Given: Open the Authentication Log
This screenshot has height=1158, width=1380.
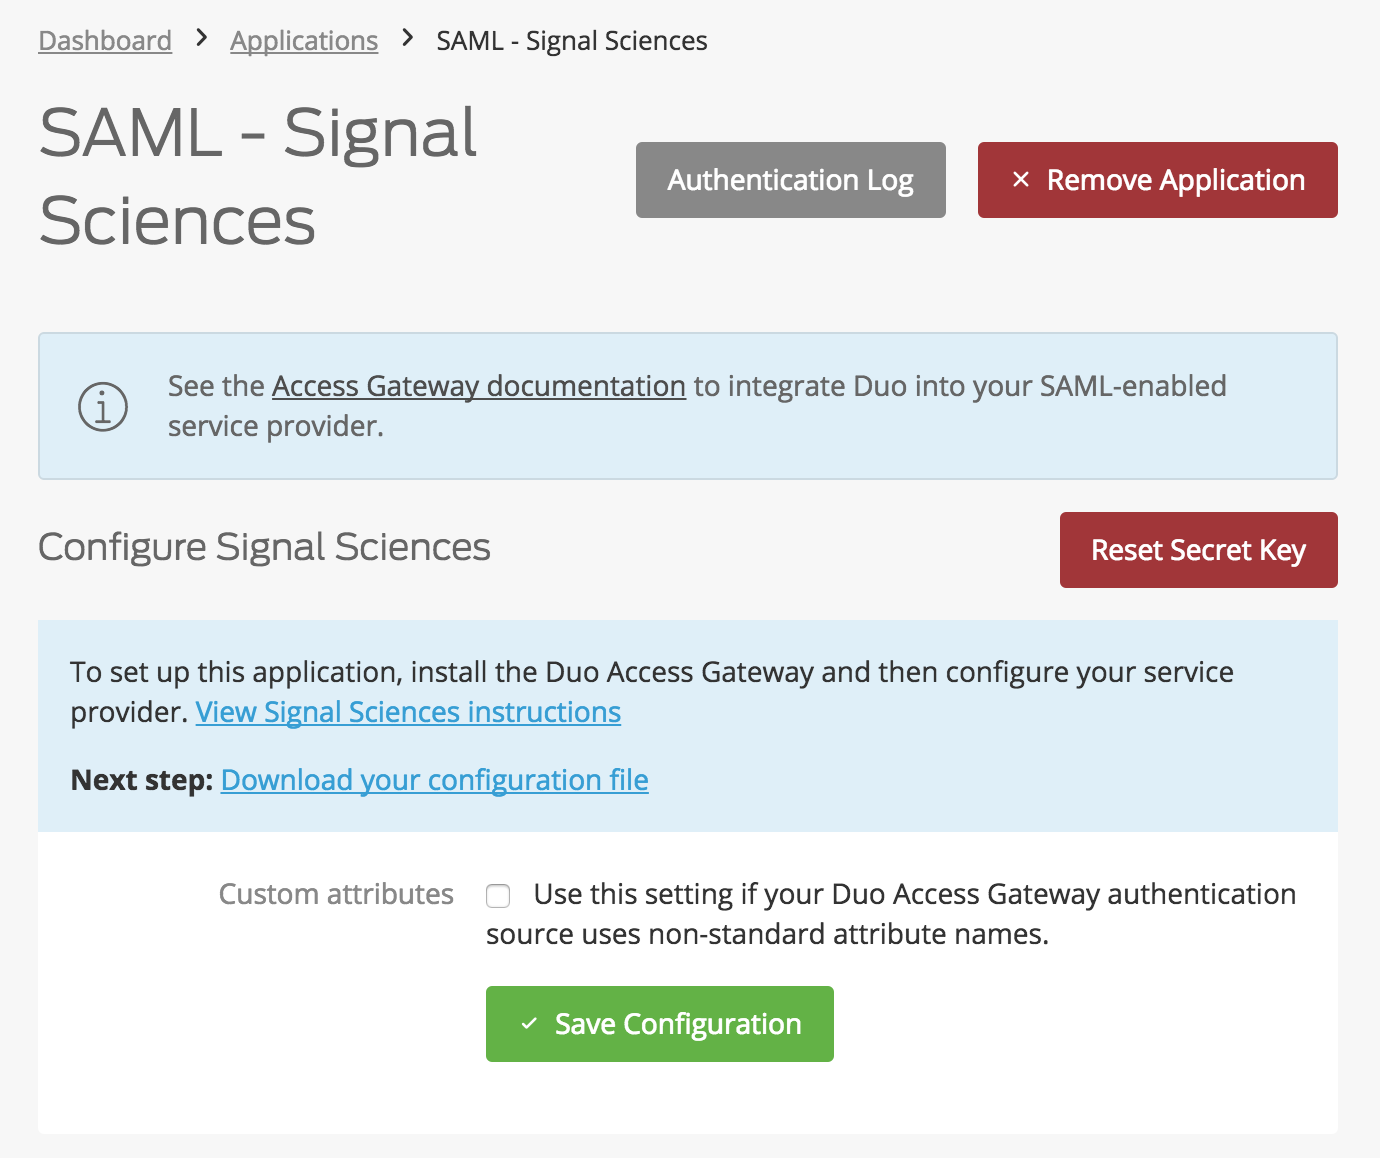Looking at the screenshot, I should click(x=790, y=180).
